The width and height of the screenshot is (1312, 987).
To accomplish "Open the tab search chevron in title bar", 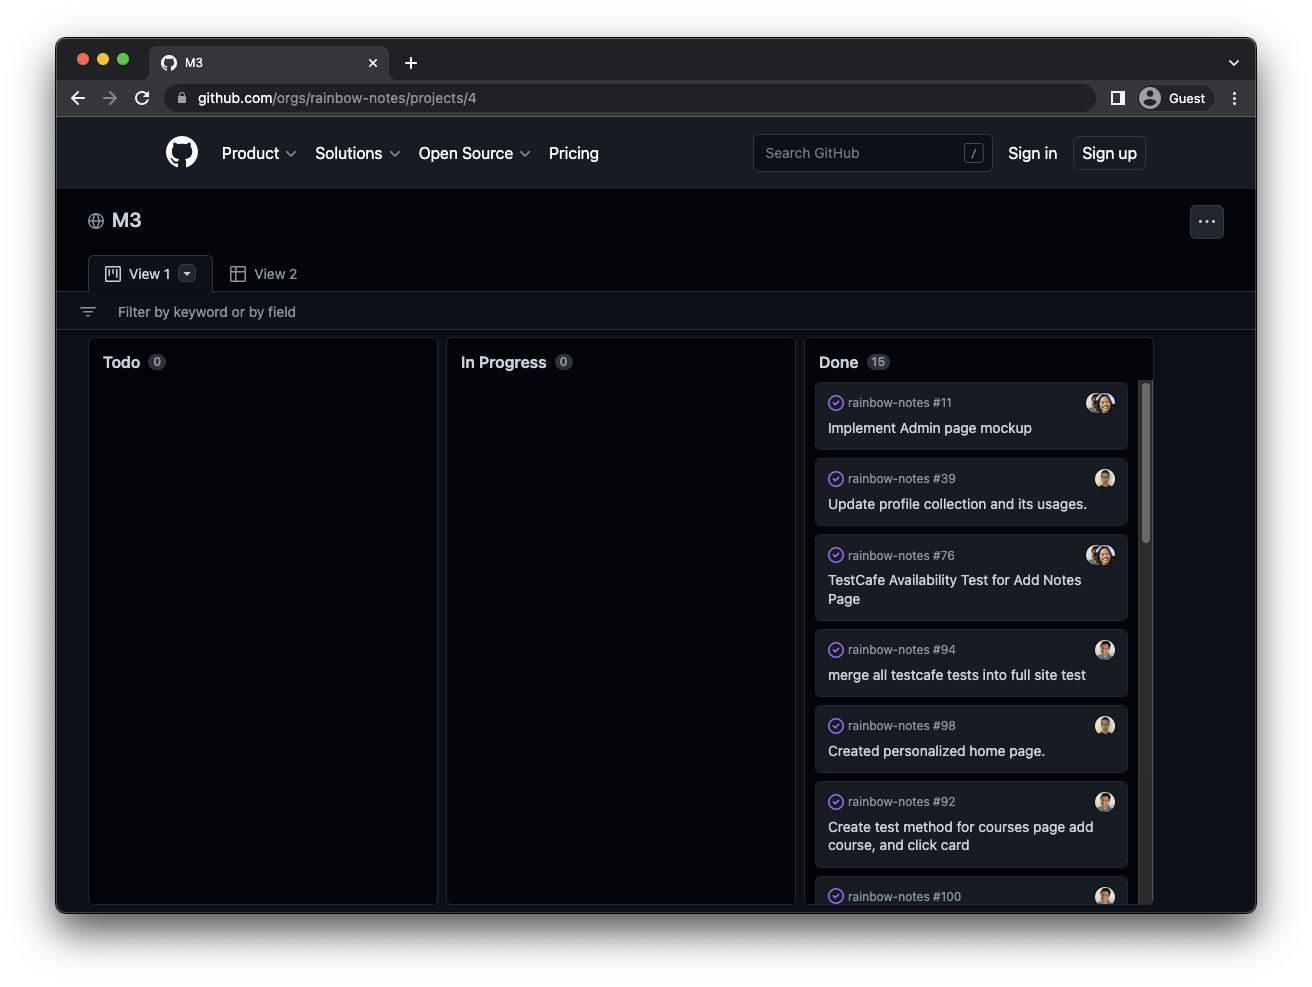I will point(1234,63).
